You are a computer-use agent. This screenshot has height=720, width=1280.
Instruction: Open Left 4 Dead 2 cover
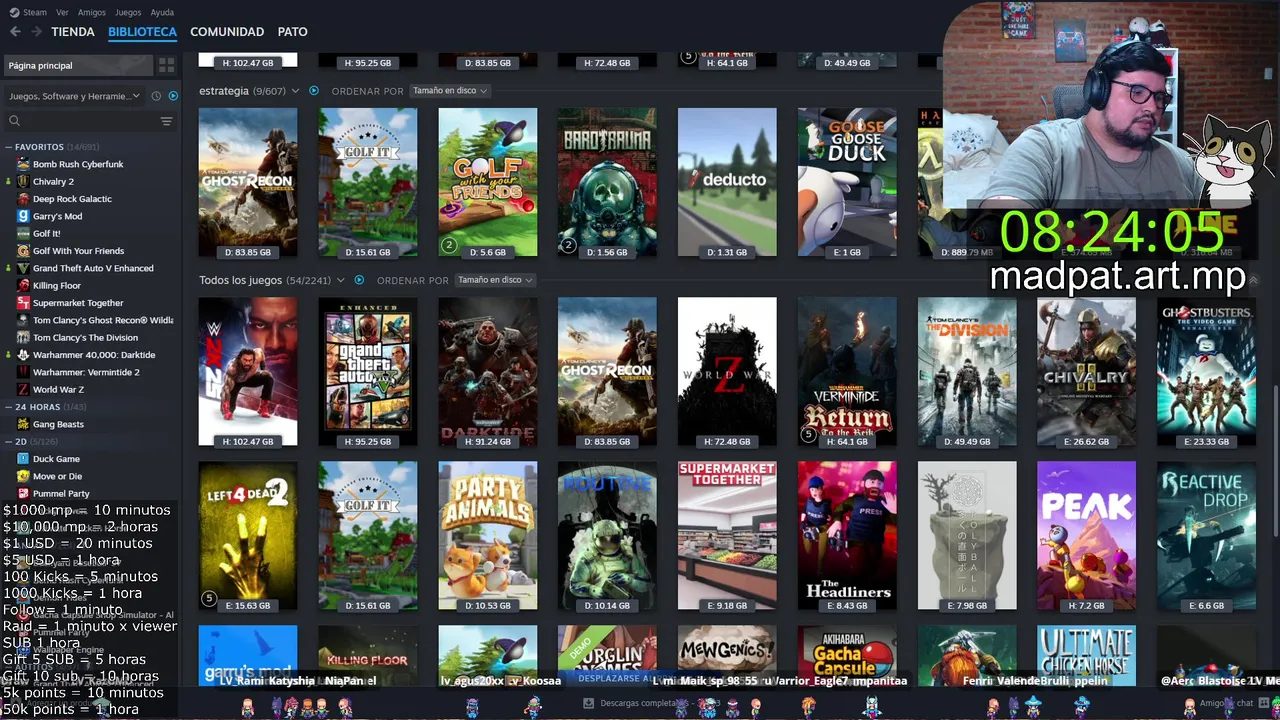coord(248,535)
